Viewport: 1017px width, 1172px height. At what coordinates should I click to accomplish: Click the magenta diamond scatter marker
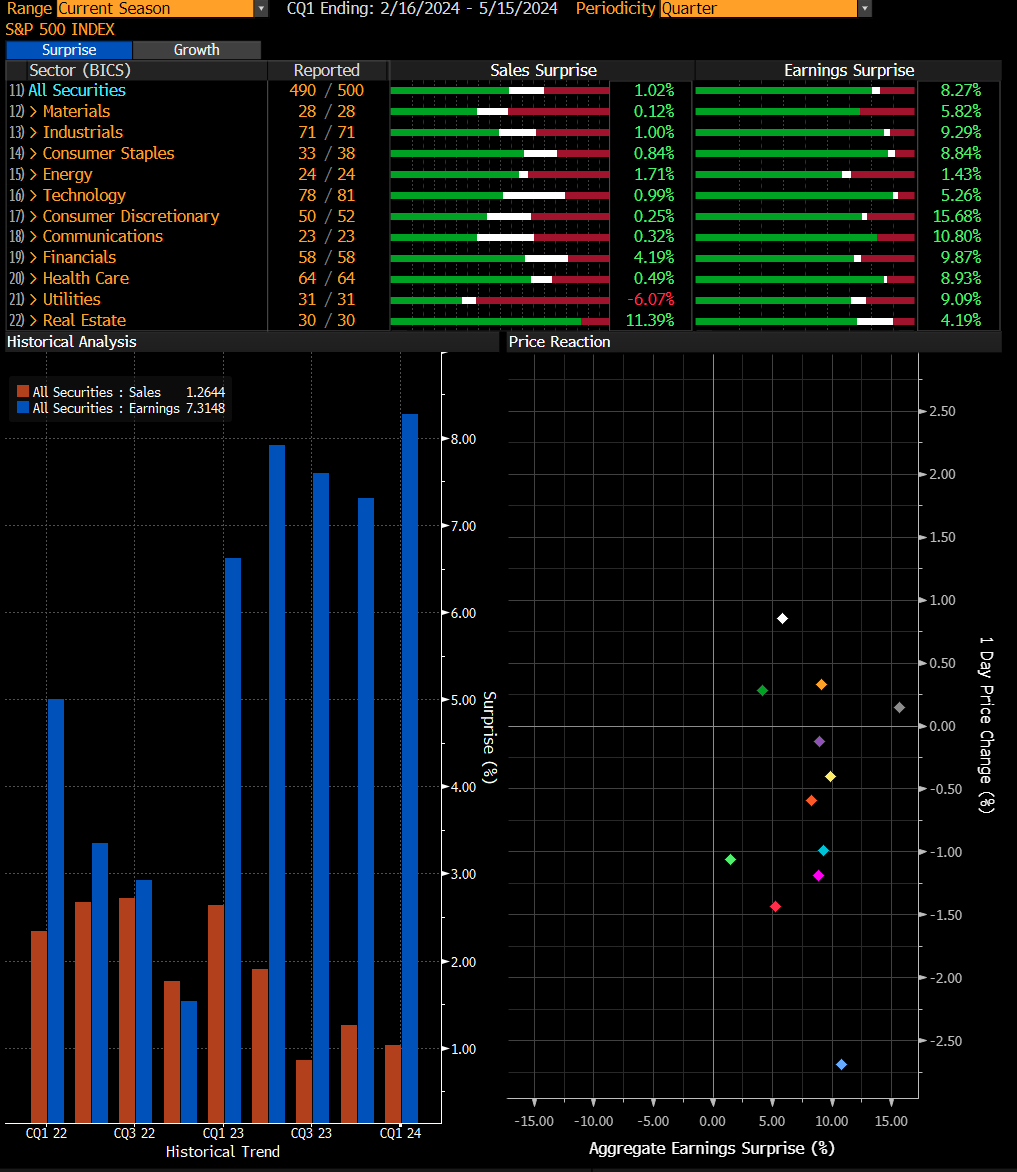click(818, 875)
